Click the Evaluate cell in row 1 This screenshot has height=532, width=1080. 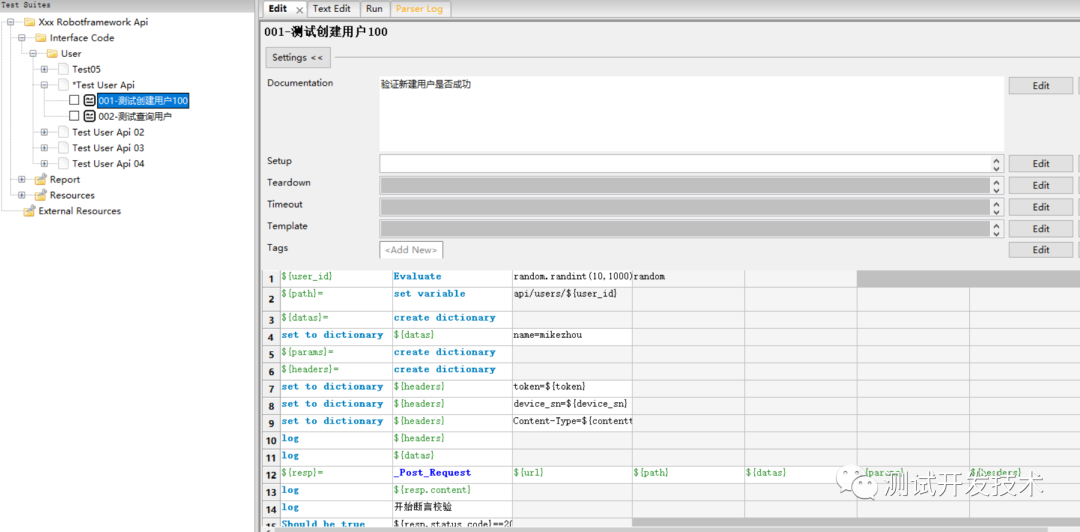pyautogui.click(x=452, y=278)
